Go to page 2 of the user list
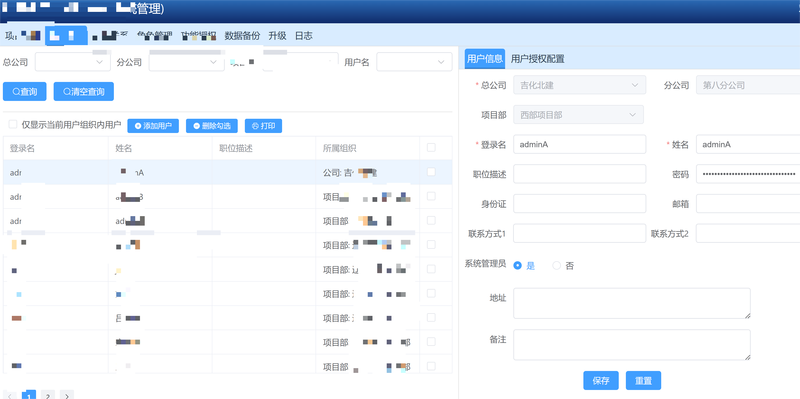 point(47,395)
